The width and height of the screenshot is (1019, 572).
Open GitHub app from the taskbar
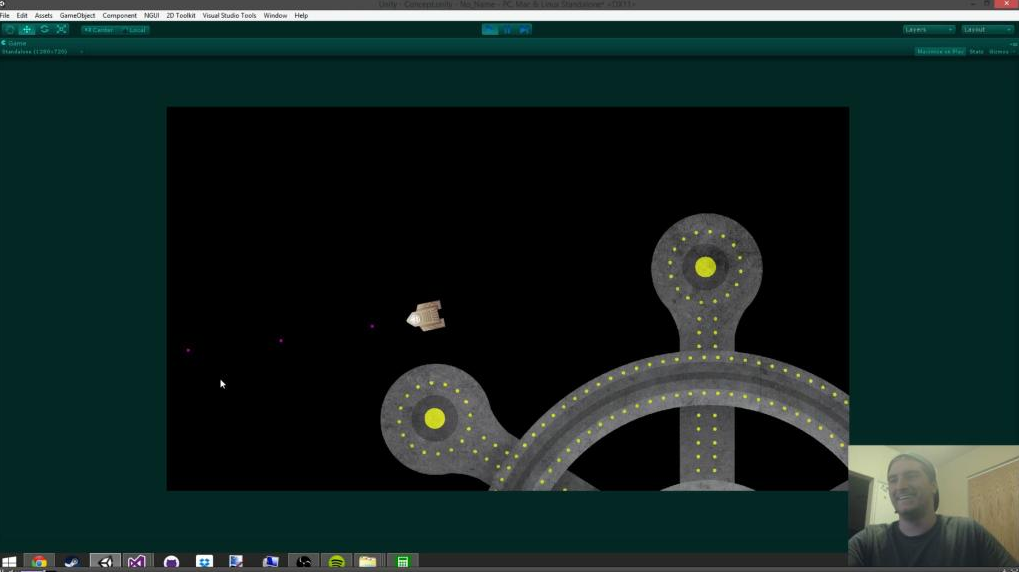point(171,562)
